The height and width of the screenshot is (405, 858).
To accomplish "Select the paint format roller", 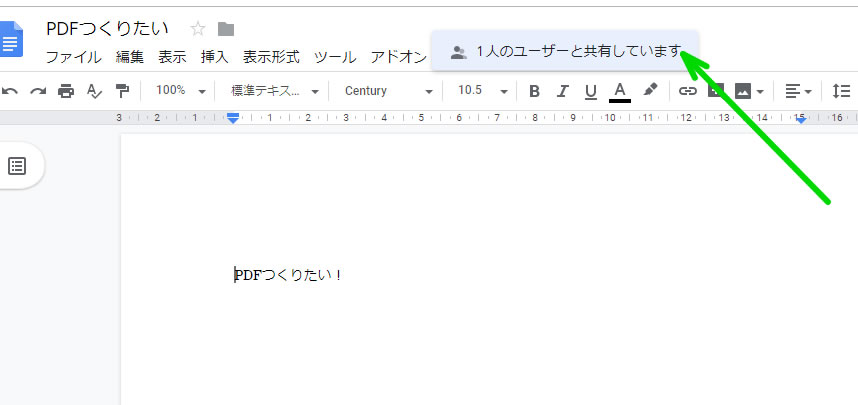I will [x=122, y=91].
